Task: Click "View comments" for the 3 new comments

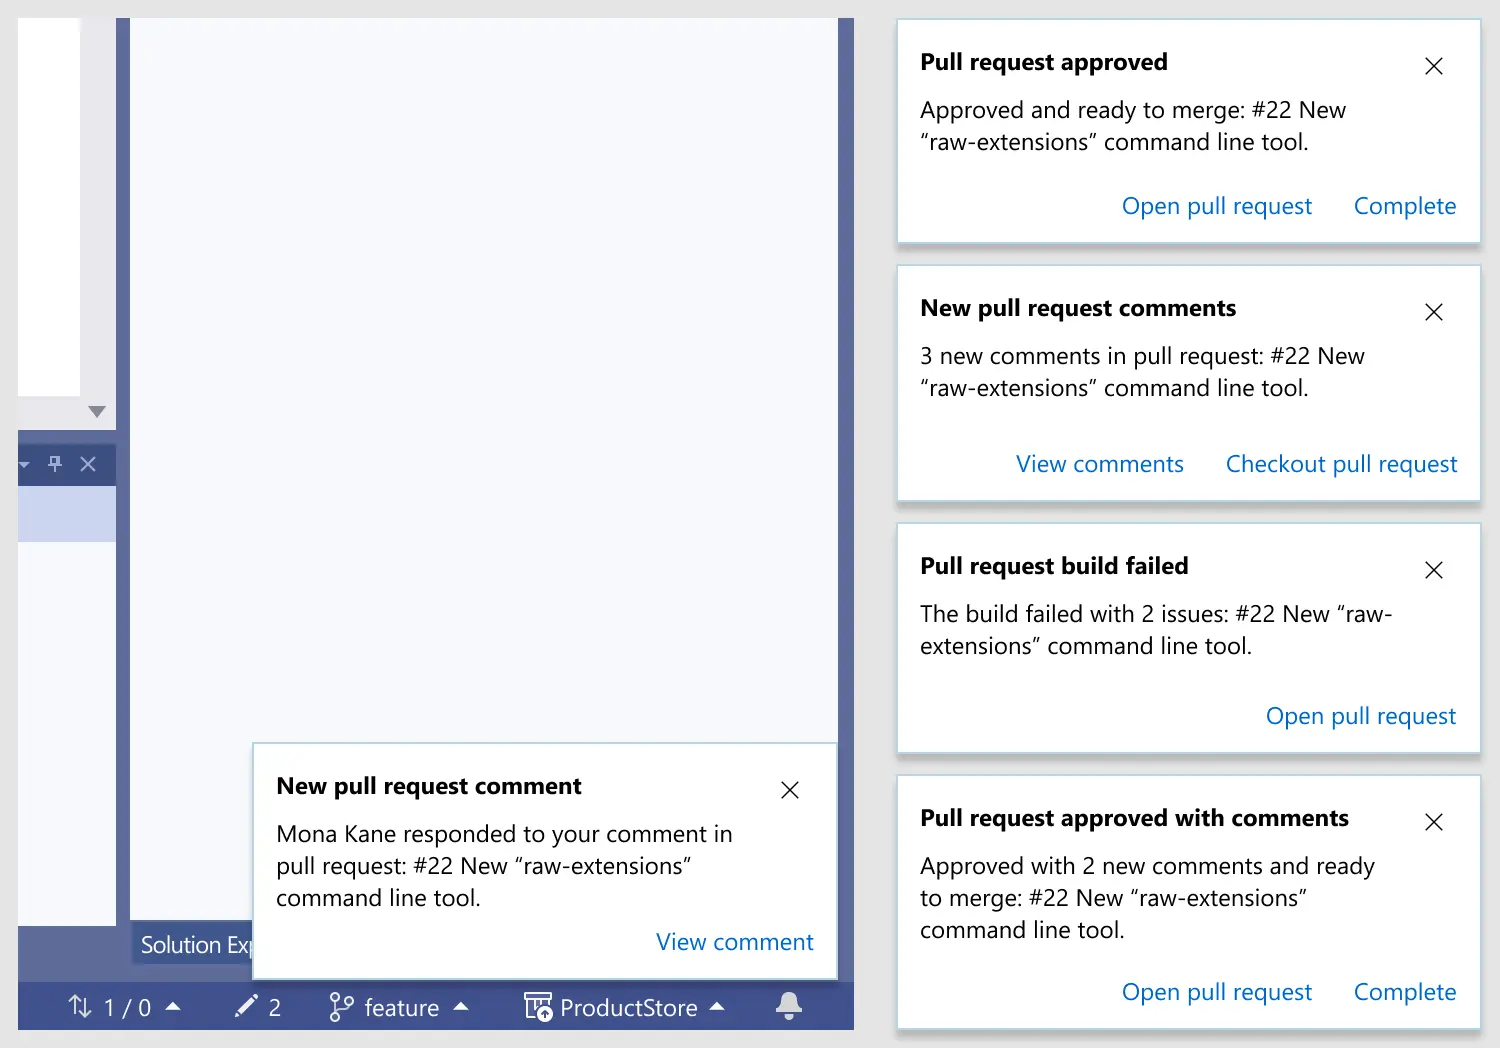Action: [1099, 464]
